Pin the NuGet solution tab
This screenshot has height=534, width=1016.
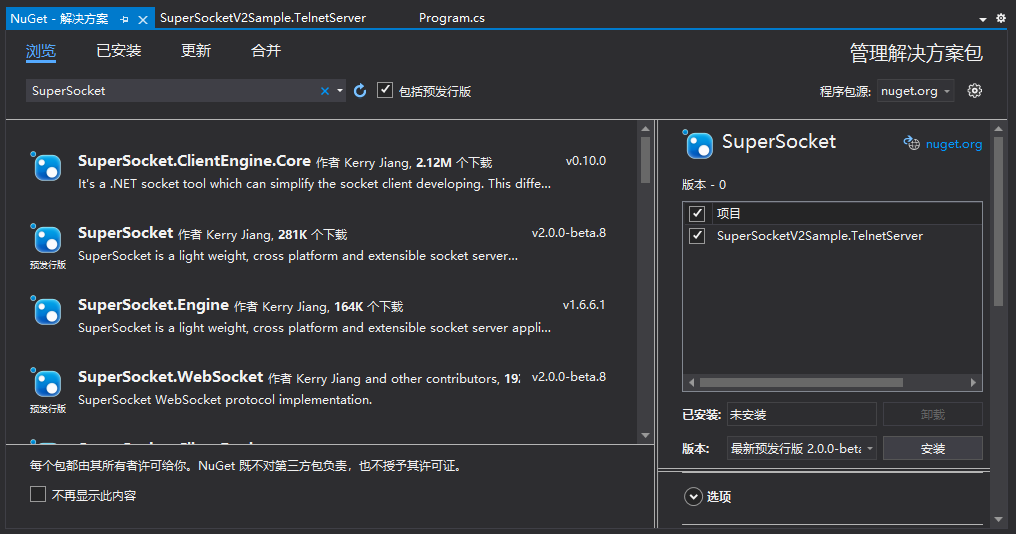(x=124, y=19)
